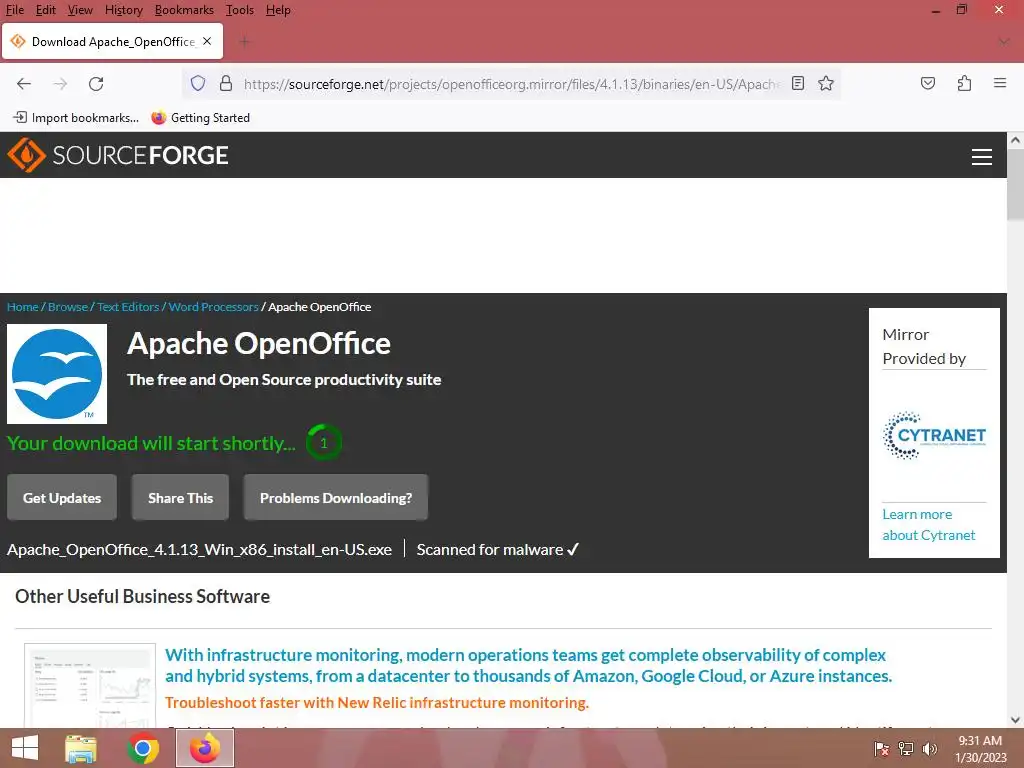This screenshot has width=1024, height=768.
Task: Click the URL address bar field
Action: point(511,84)
